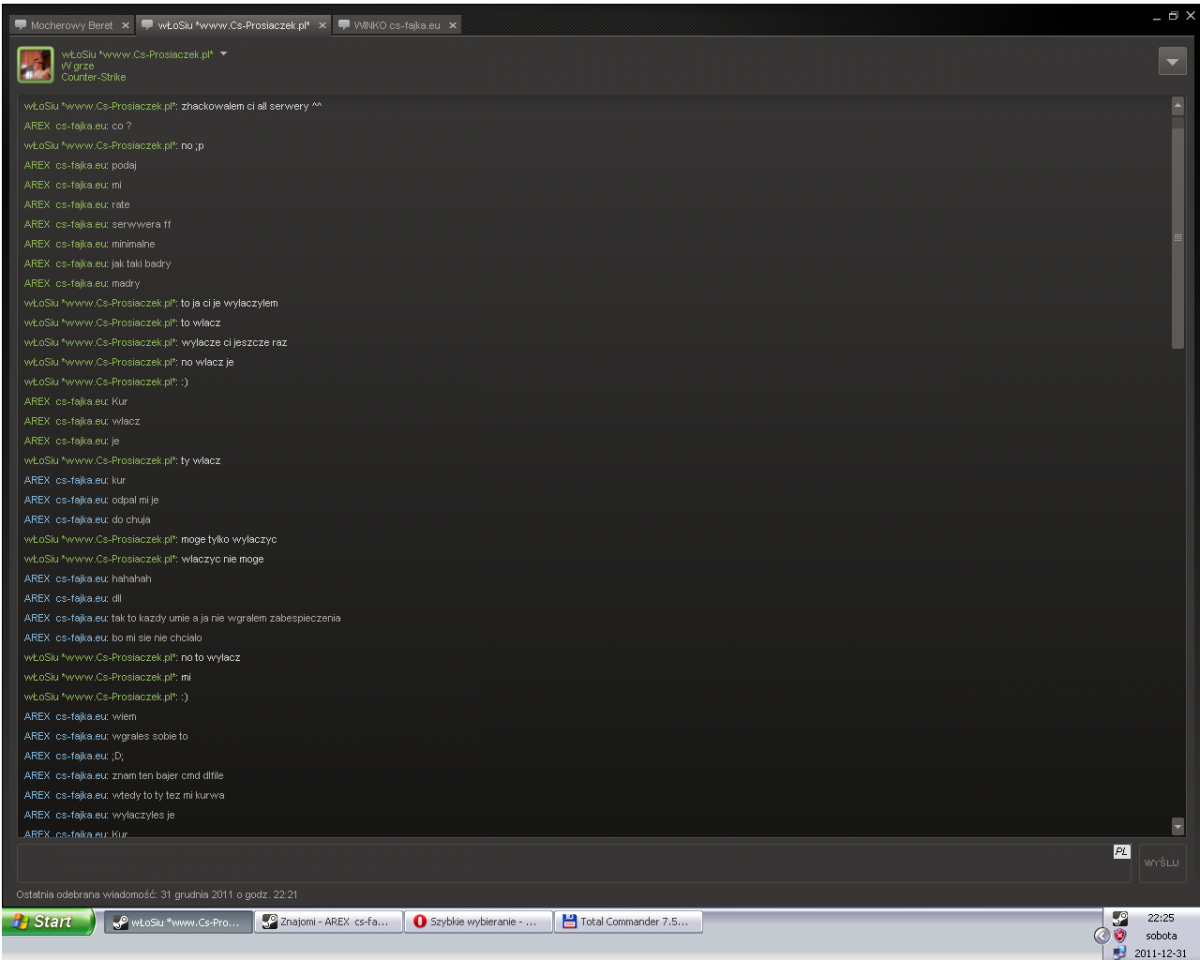This screenshot has height=960, width=1200.
Task: Select the wŁoSiu *www.Cs-Prosiaczek.pl* chat tab
Action: tap(235, 25)
